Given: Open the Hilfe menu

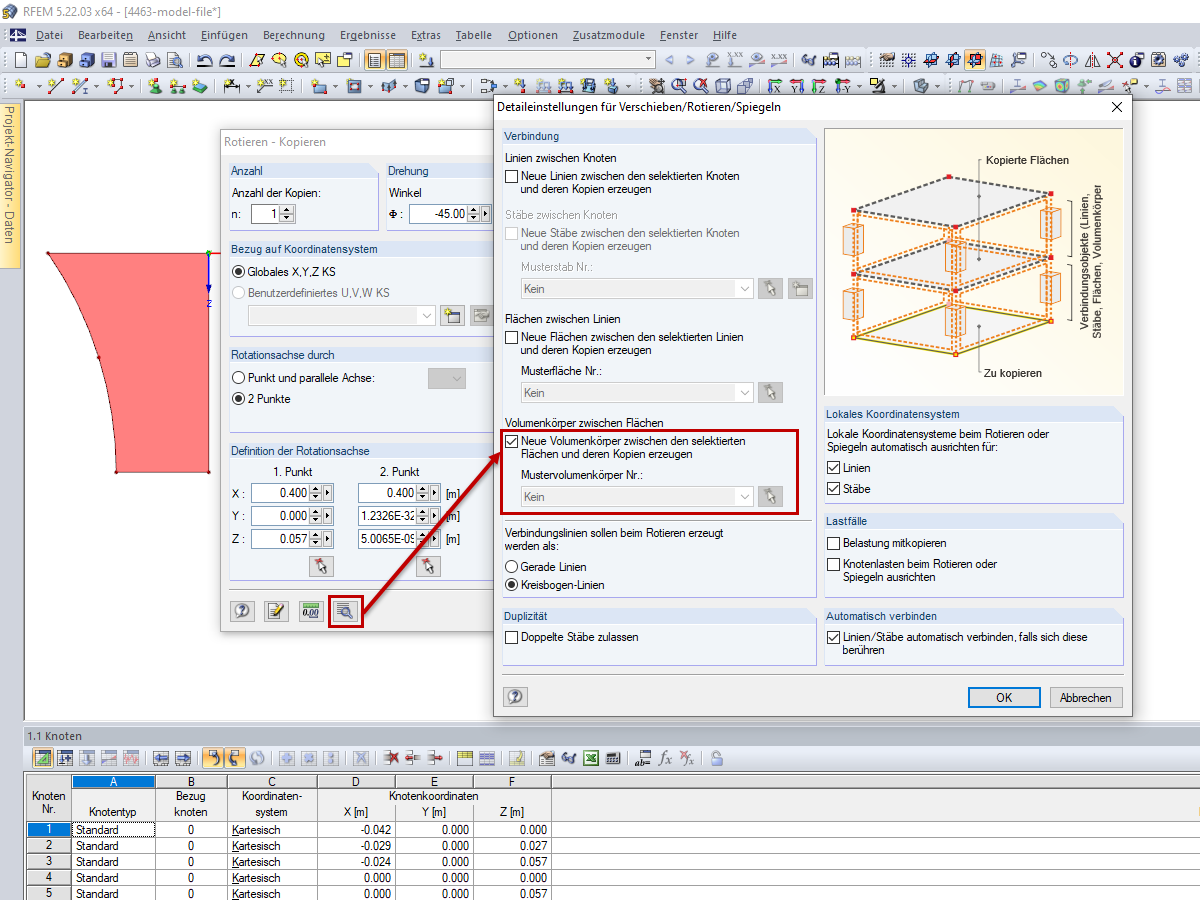Looking at the screenshot, I should pos(725,35).
